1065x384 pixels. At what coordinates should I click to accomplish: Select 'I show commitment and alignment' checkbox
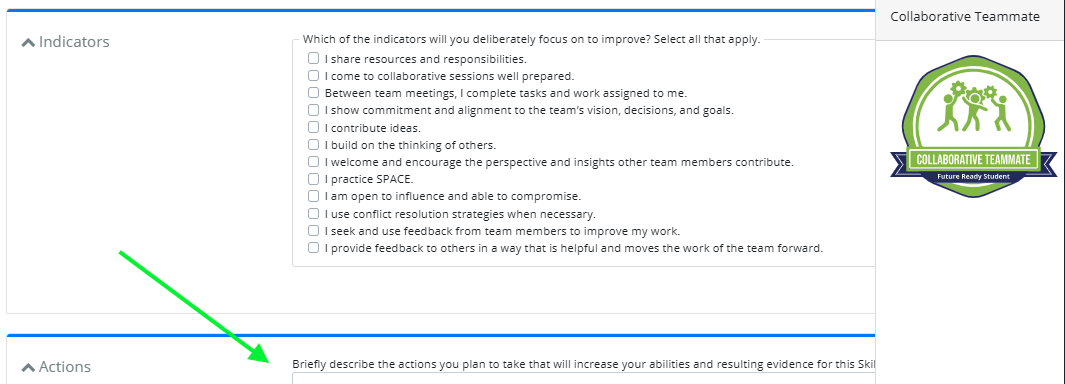pos(313,109)
